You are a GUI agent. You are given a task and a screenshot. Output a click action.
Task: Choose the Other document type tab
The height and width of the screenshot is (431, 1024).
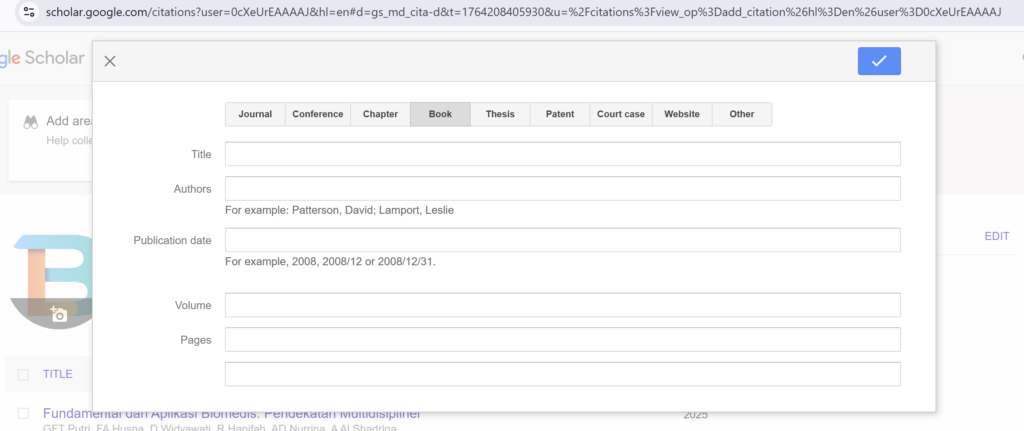click(x=742, y=114)
